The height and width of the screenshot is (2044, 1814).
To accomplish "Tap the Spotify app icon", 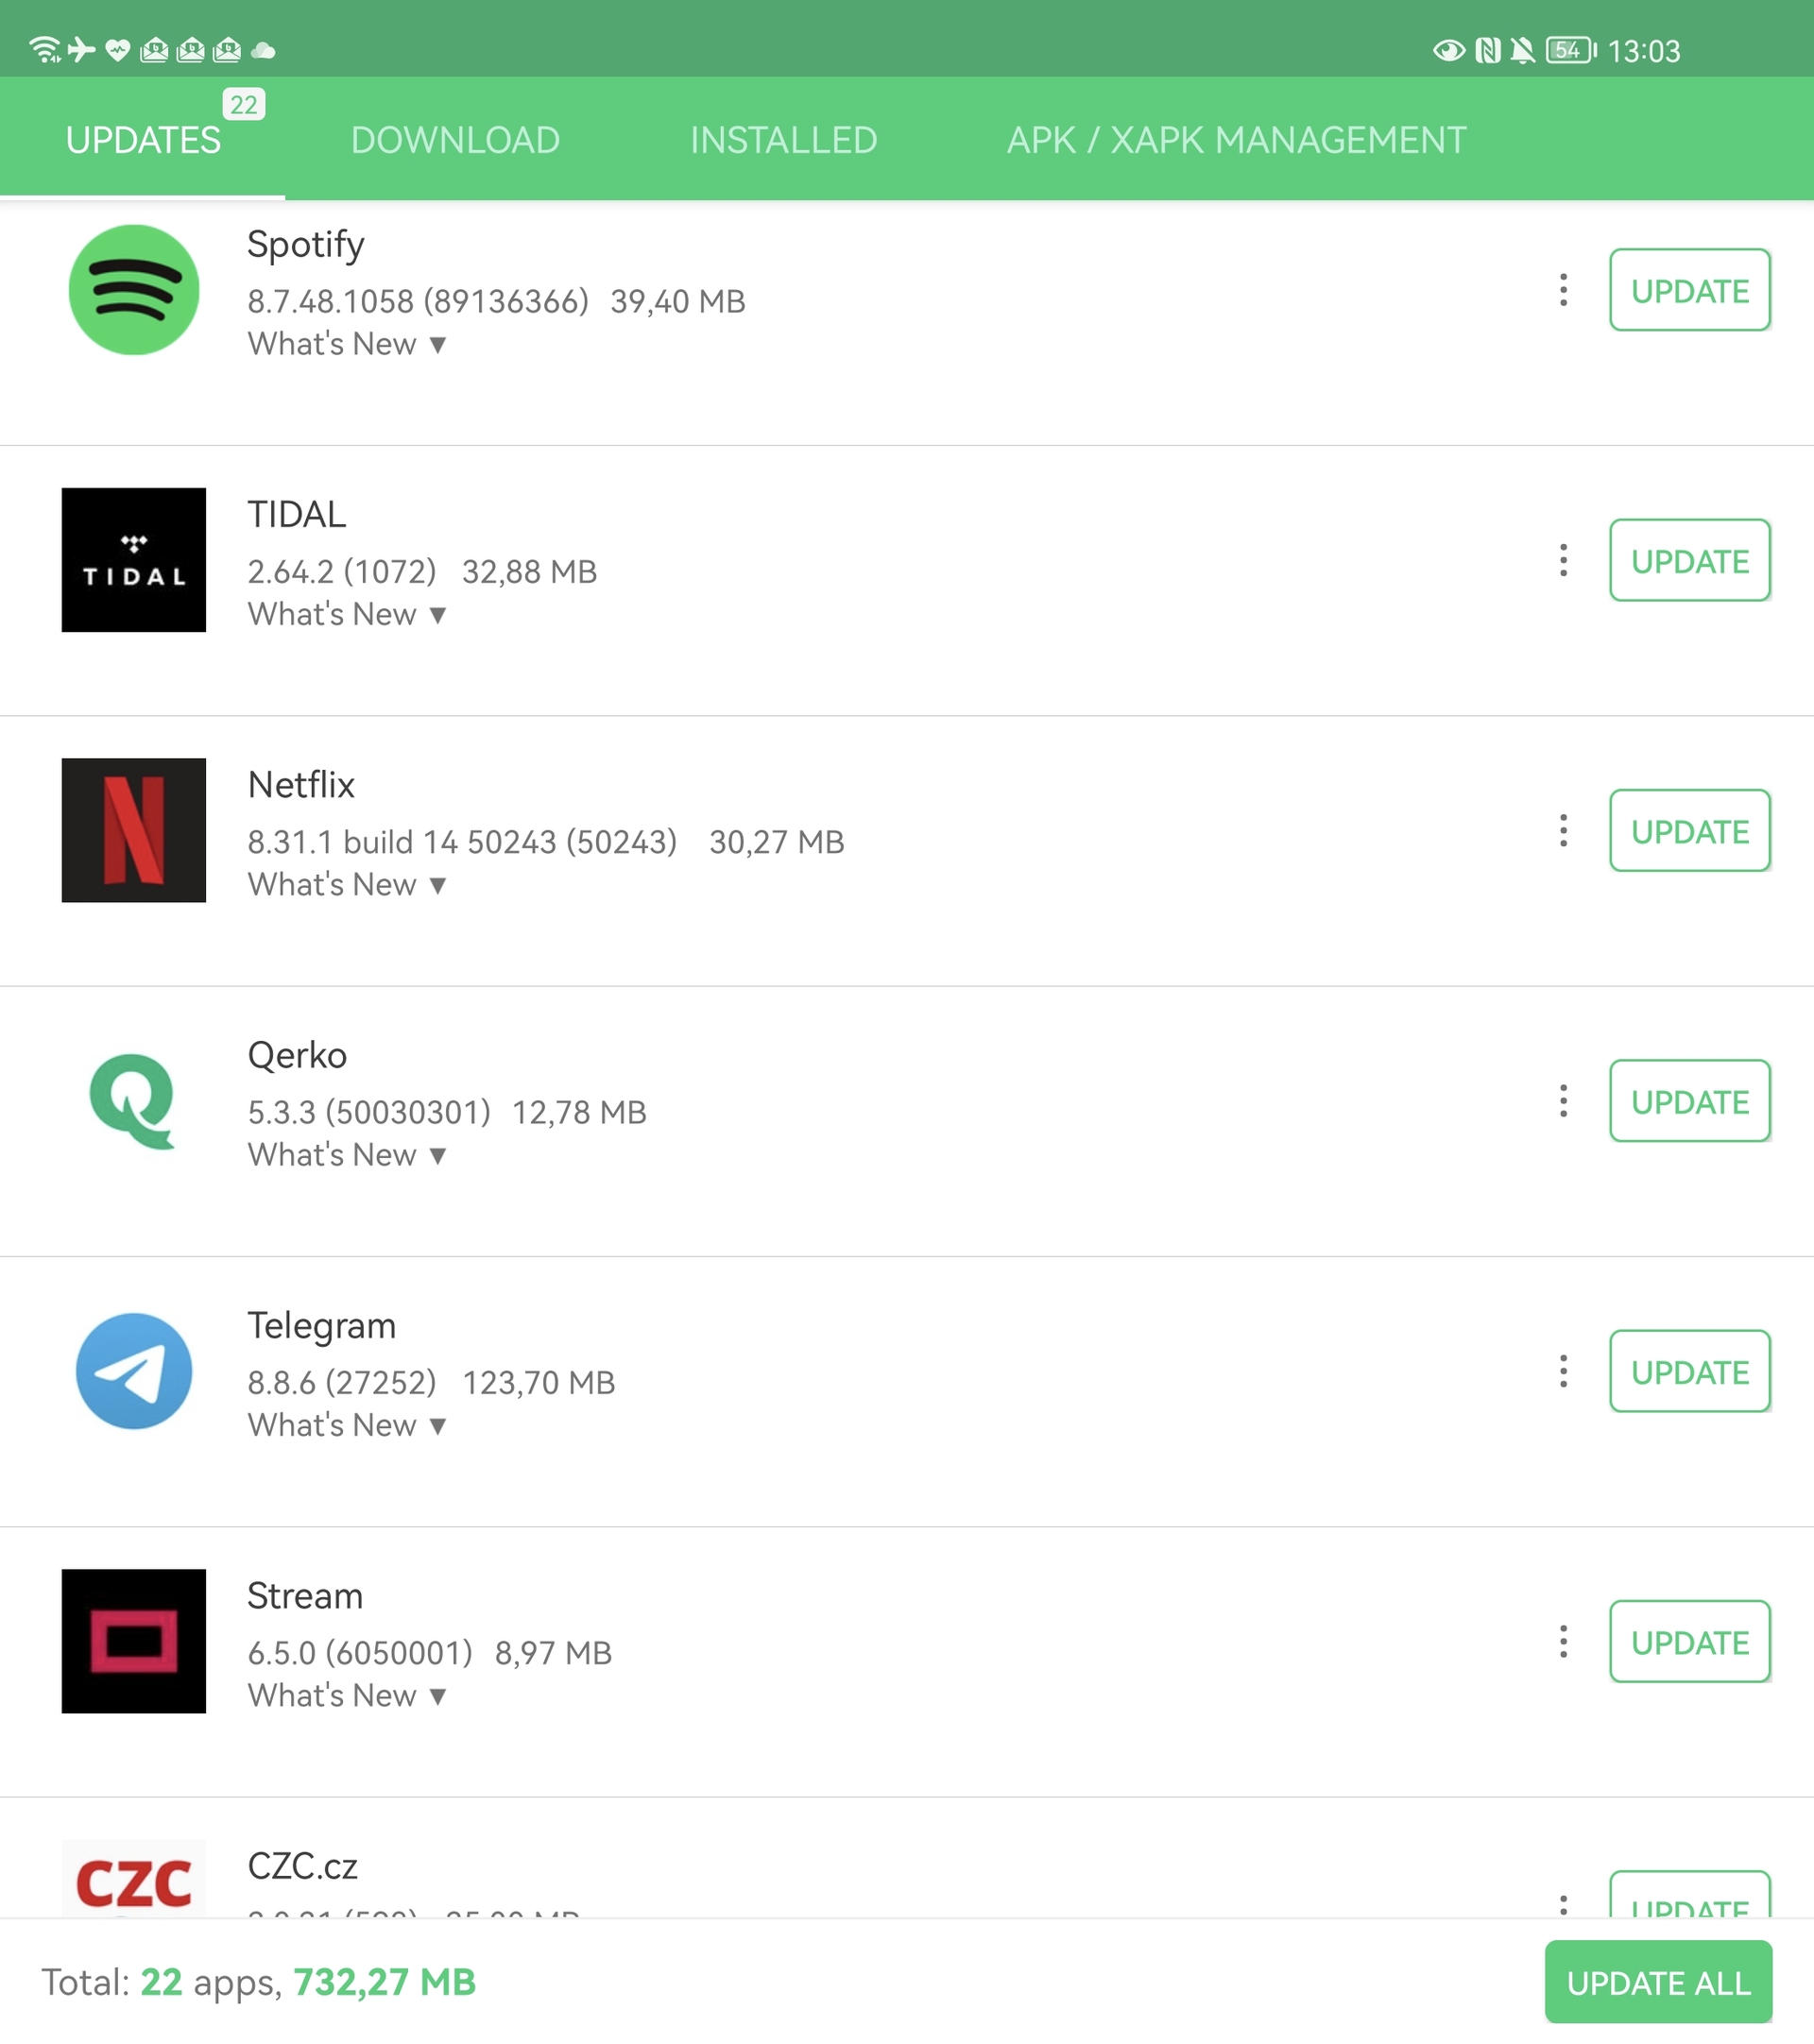I will click(134, 290).
